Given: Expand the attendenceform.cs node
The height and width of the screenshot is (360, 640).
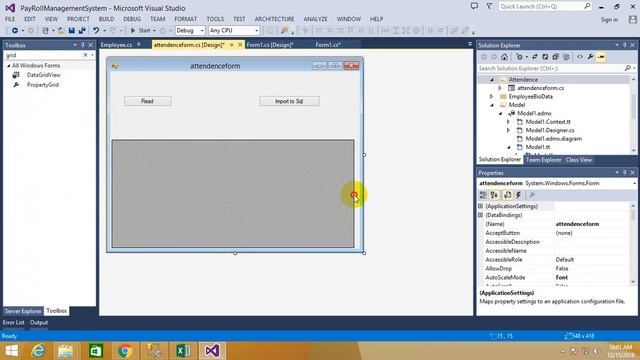Looking at the screenshot, I should pyautogui.click(x=500, y=88).
